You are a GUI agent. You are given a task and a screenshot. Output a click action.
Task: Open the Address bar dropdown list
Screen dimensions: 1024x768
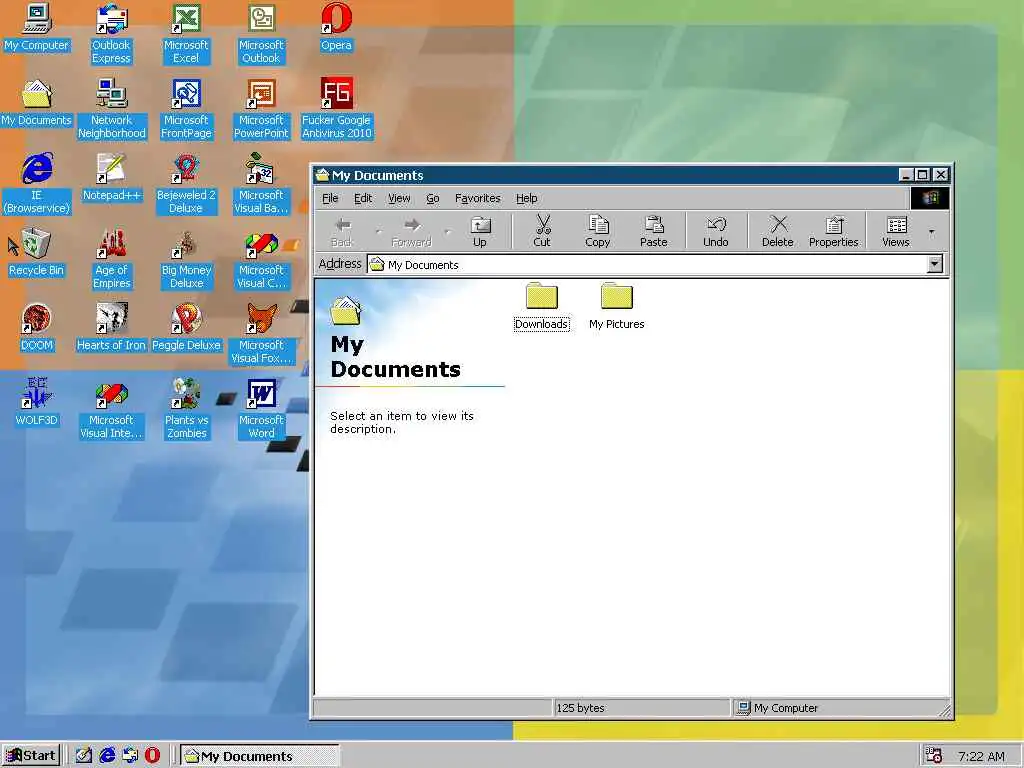935,264
